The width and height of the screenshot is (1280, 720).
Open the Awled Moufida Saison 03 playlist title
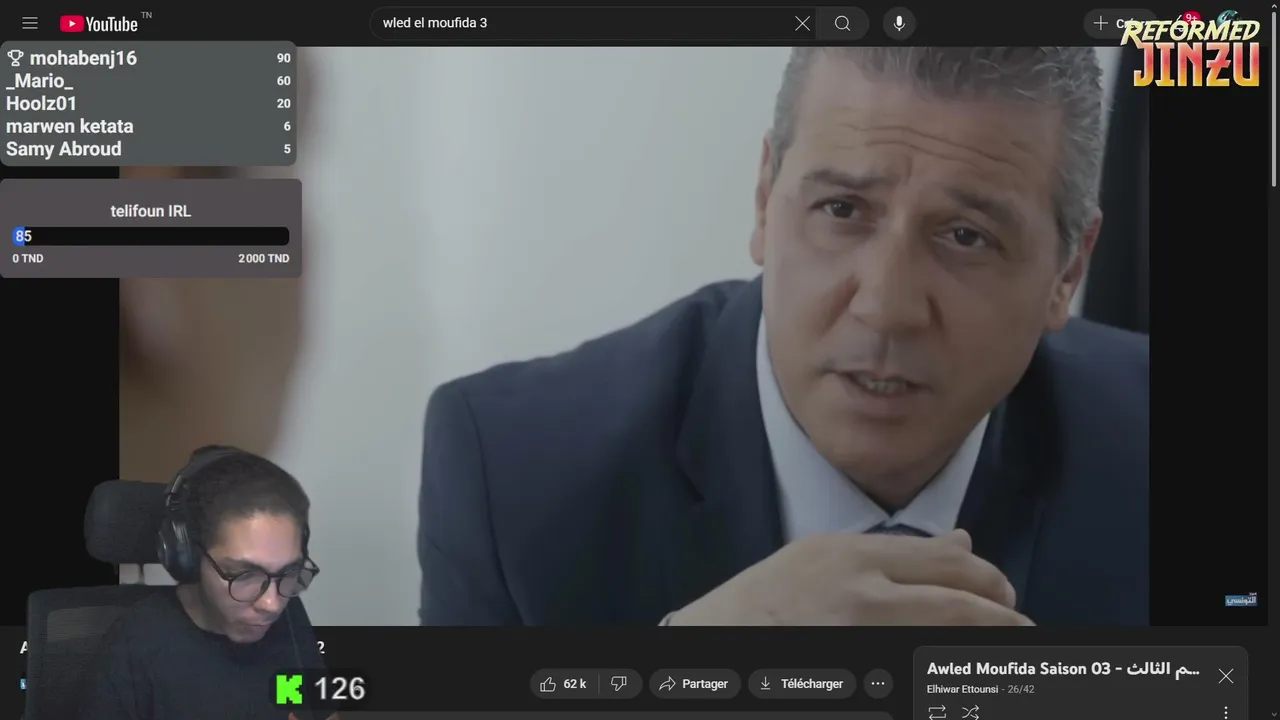pos(1063,669)
